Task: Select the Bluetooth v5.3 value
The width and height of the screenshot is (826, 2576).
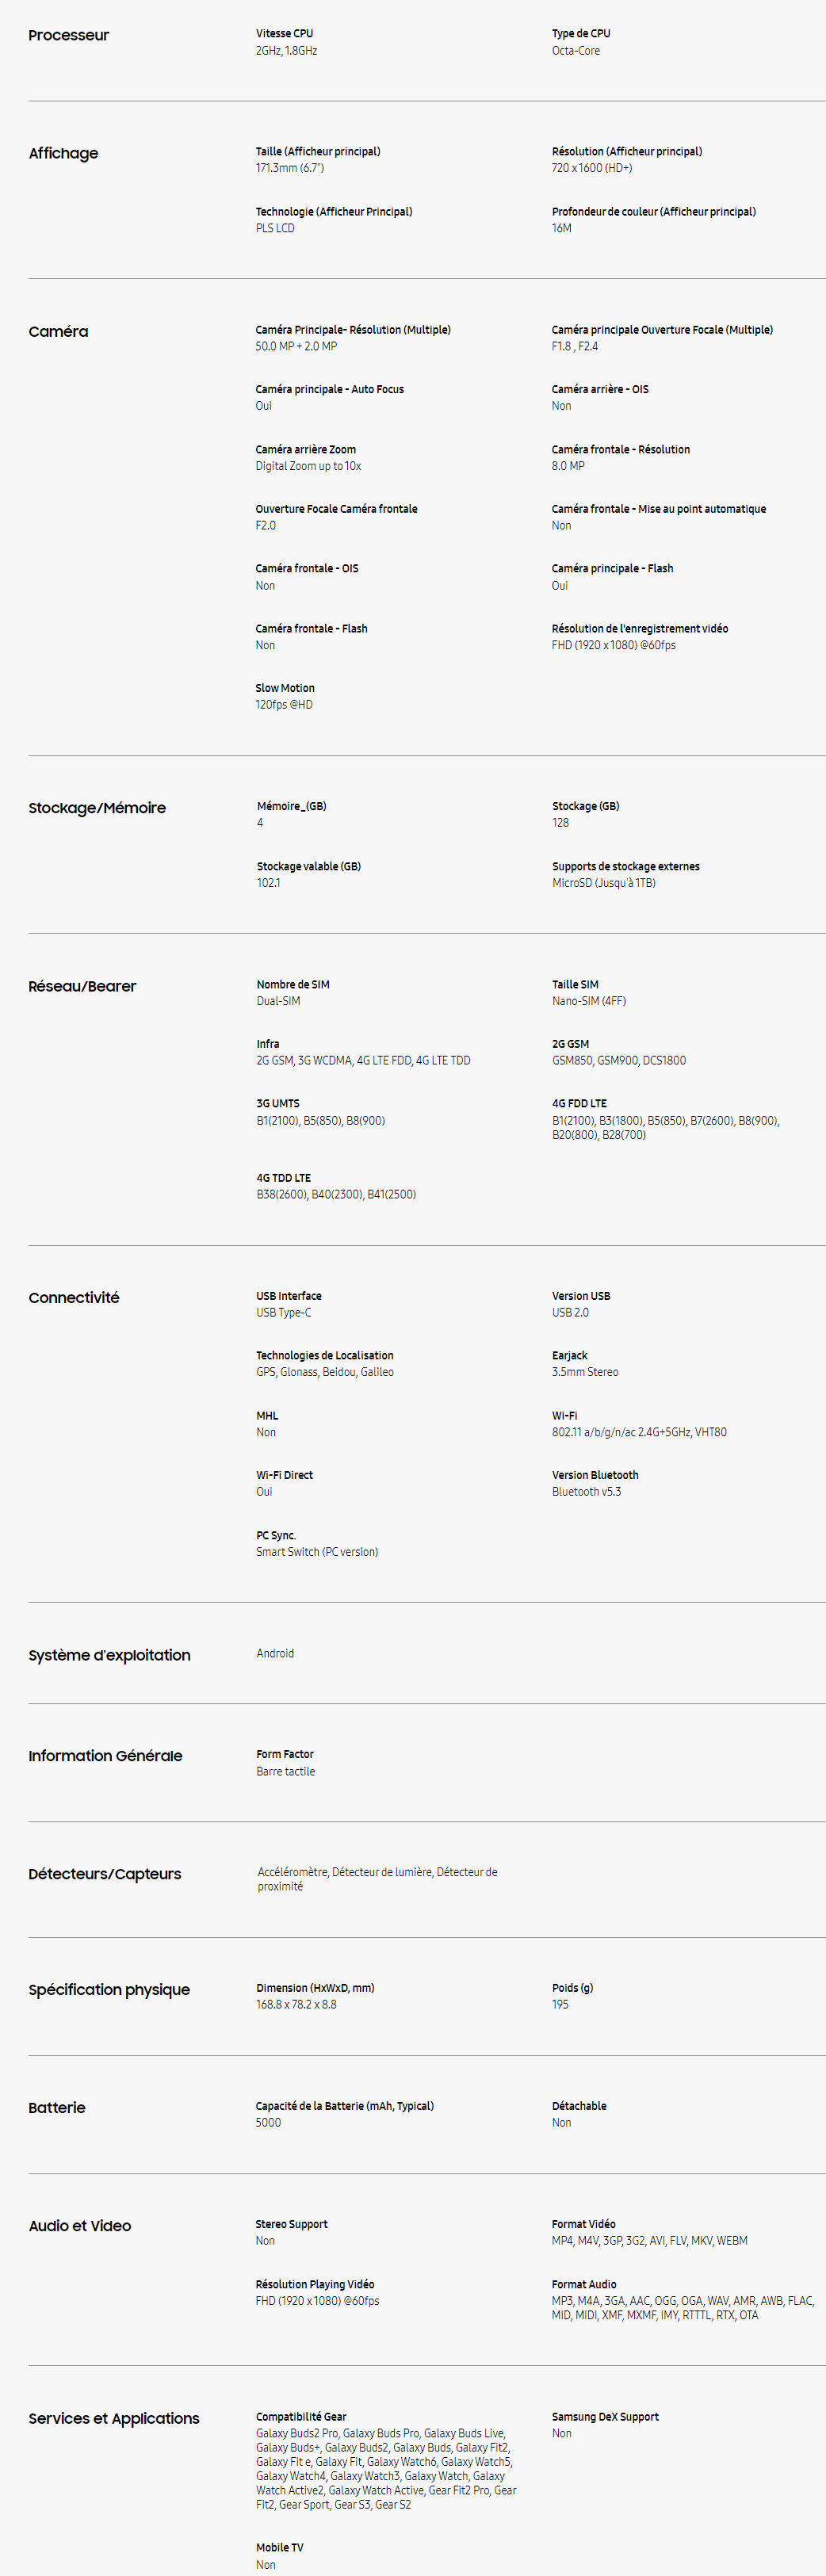Action: [x=586, y=1491]
